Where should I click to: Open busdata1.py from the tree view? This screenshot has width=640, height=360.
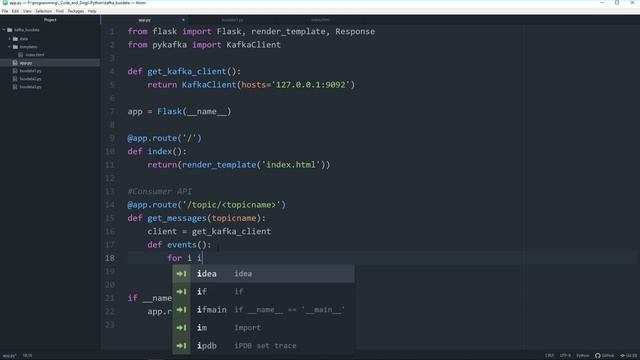tap(31, 71)
